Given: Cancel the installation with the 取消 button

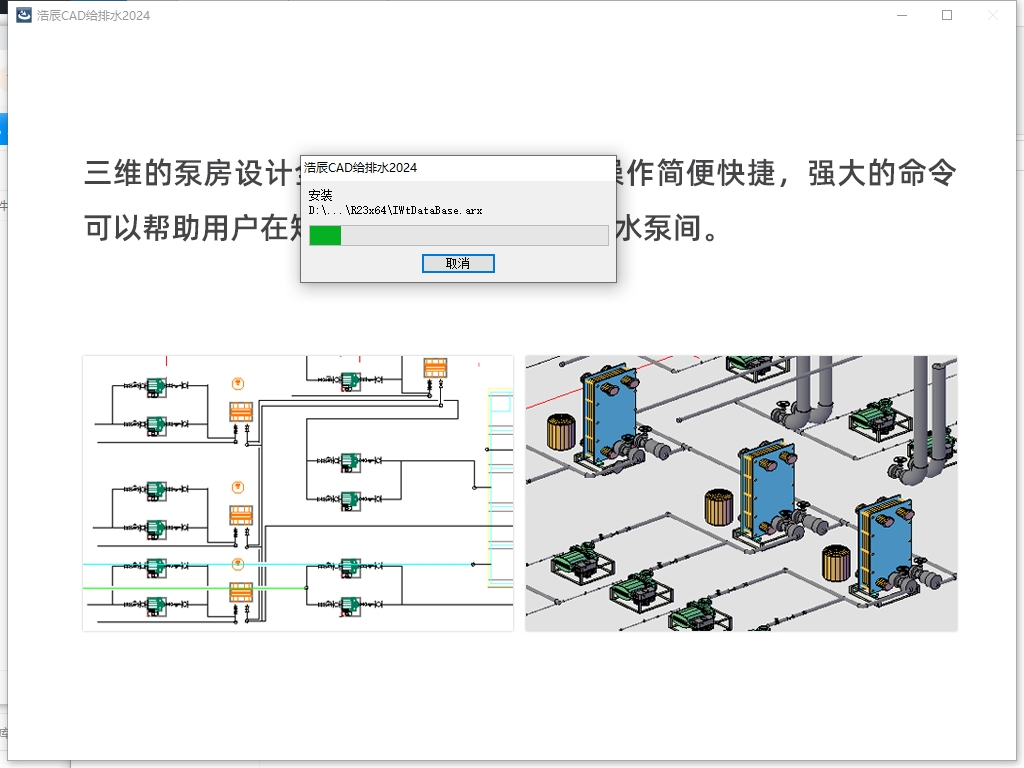Looking at the screenshot, I should click(x=458, y=263).
